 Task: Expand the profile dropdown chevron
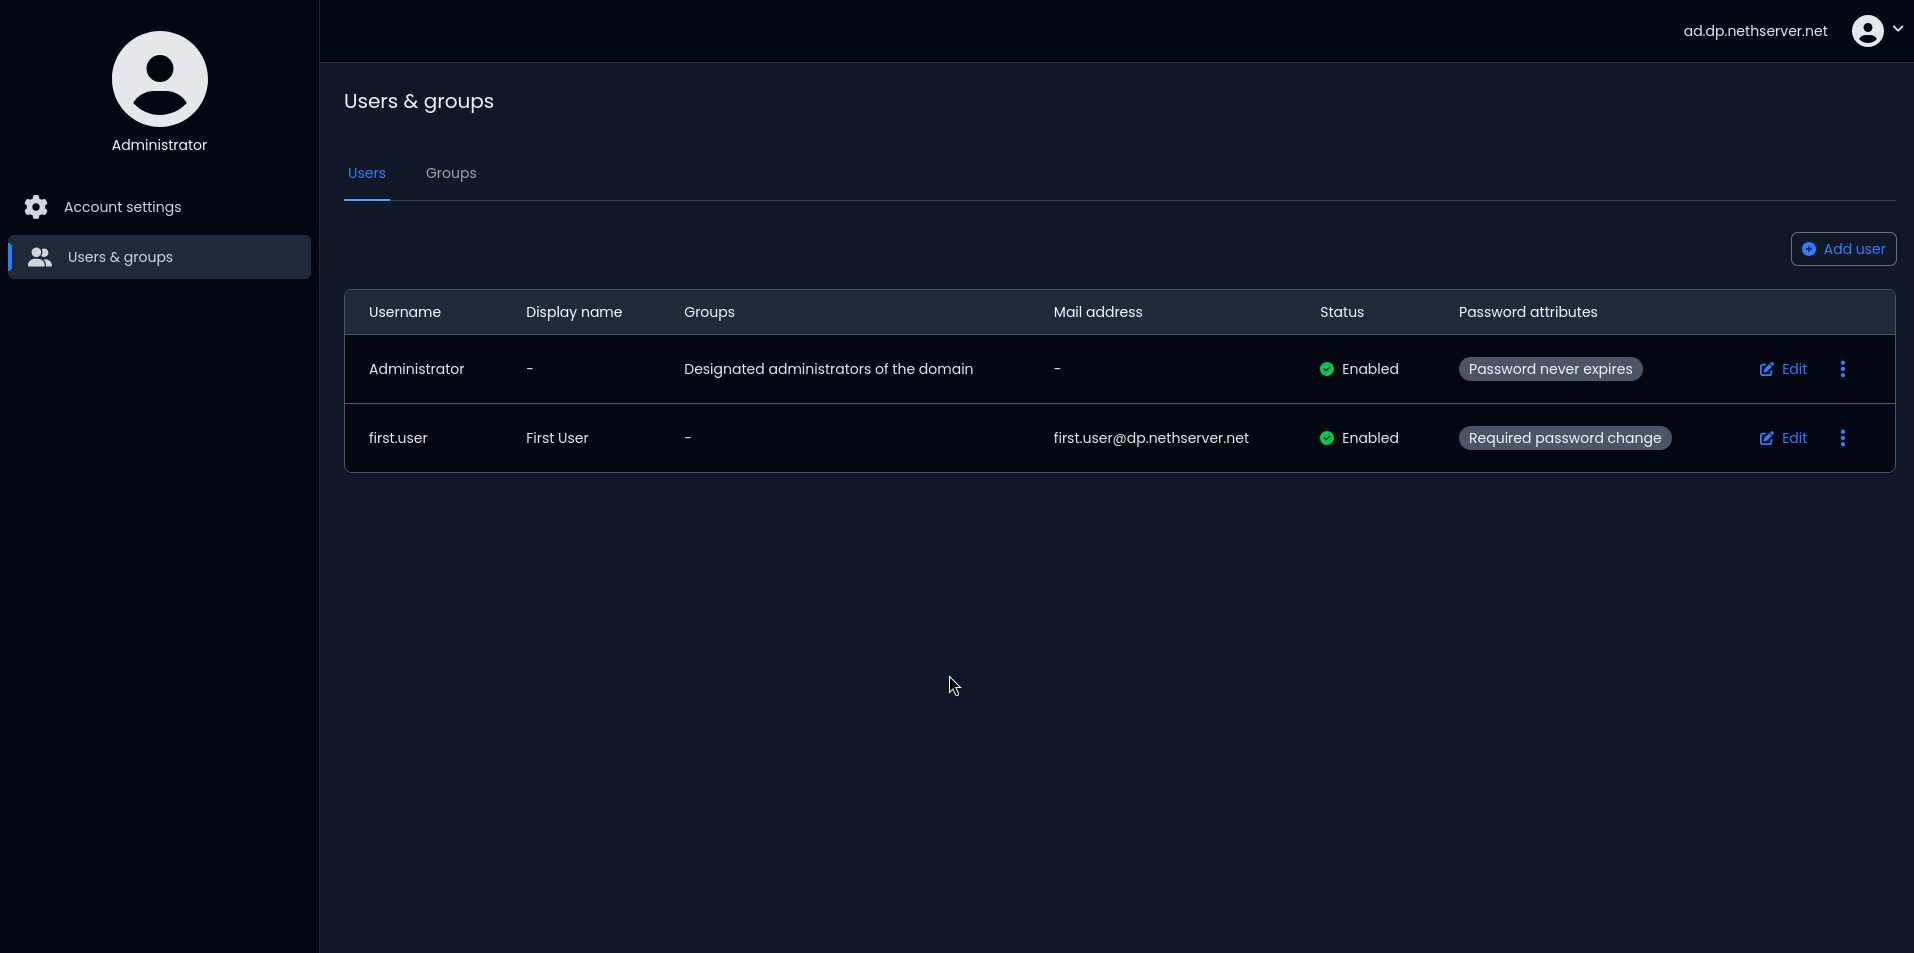pyautogui.click(x=1897, y=29)
